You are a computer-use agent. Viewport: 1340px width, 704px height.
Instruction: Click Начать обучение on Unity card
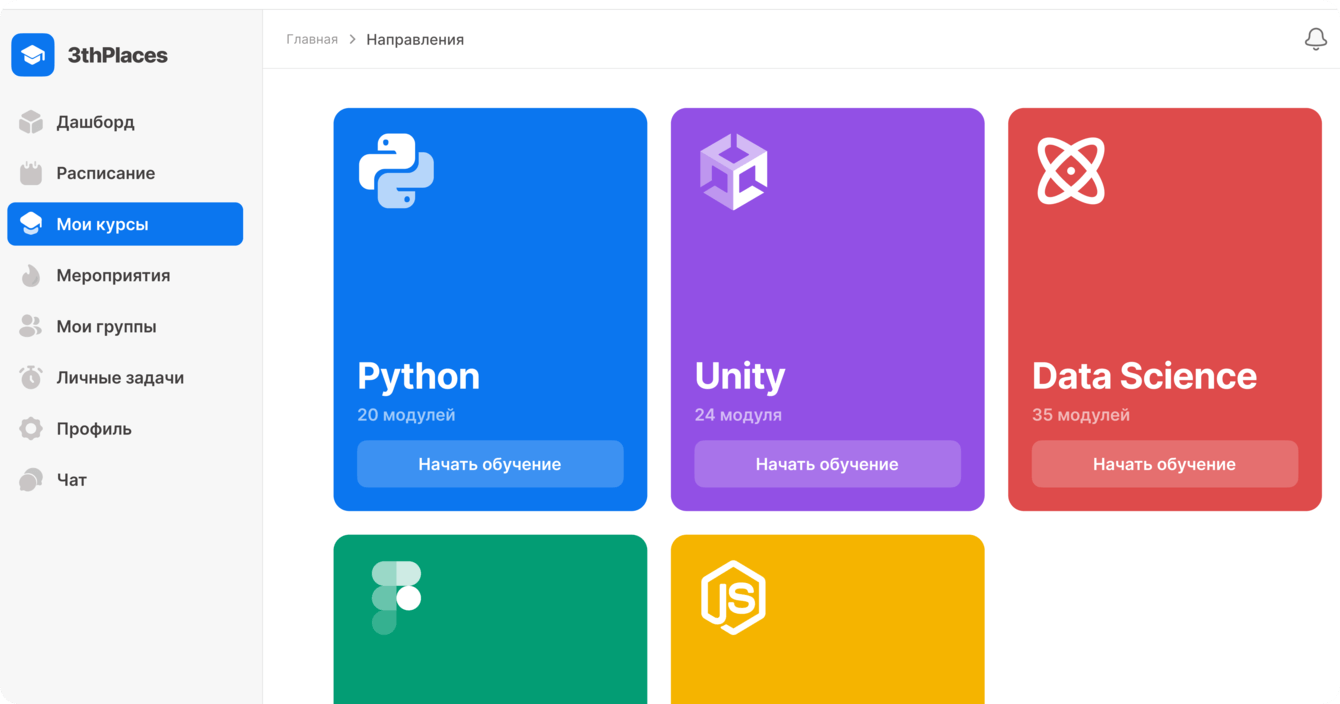click(x=827, y=464)
